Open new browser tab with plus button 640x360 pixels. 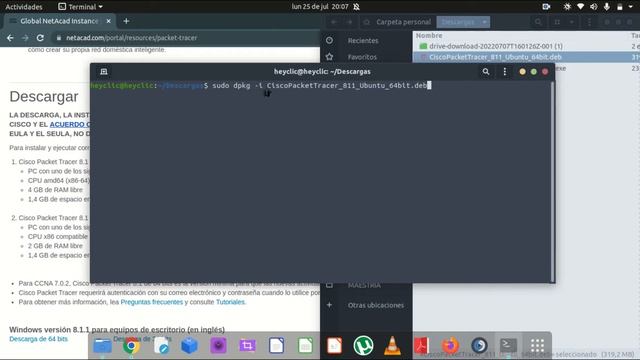click(x=126, y=21)
